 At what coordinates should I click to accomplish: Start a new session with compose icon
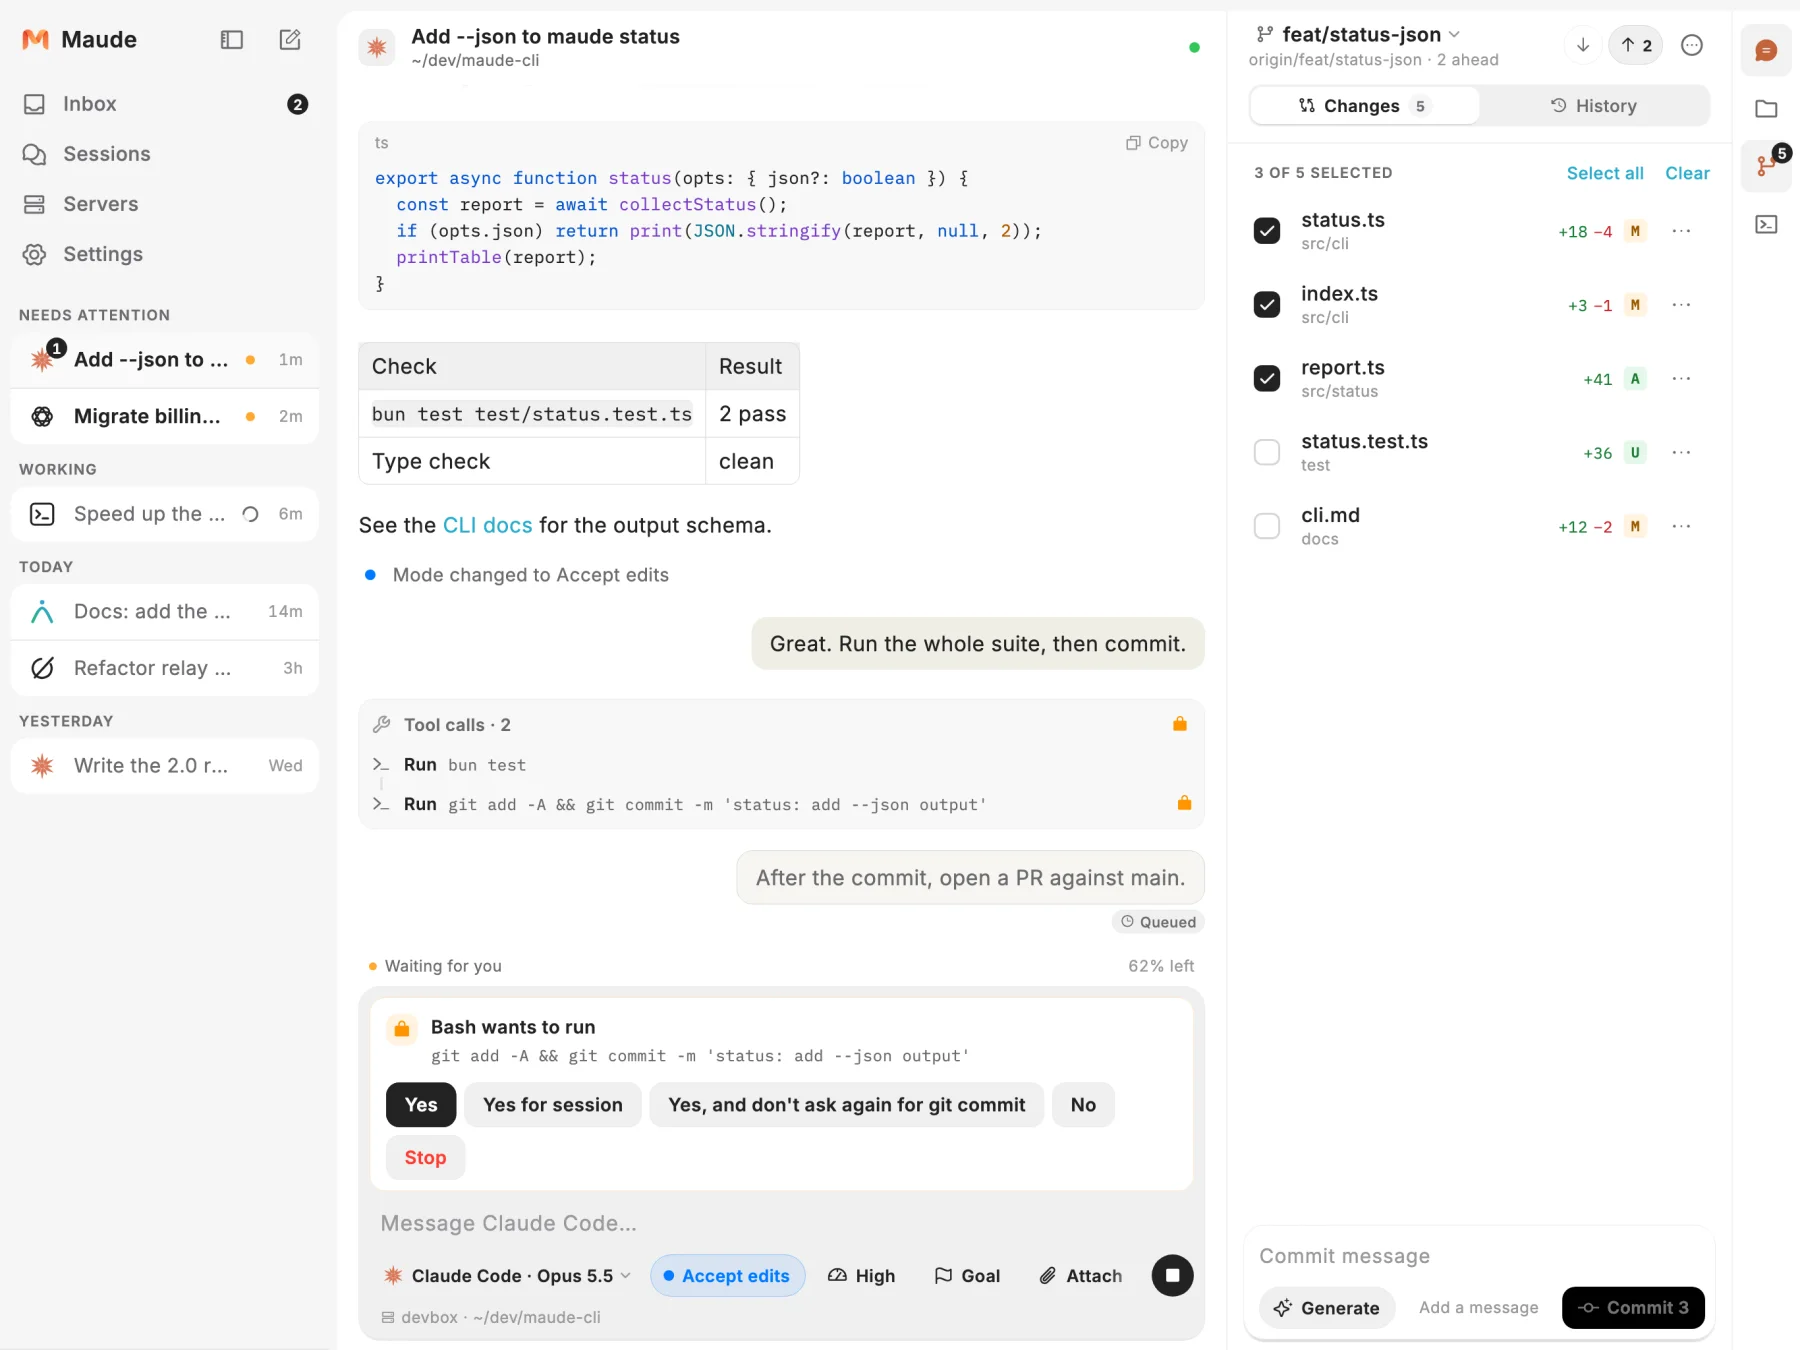tap(290, 40)
